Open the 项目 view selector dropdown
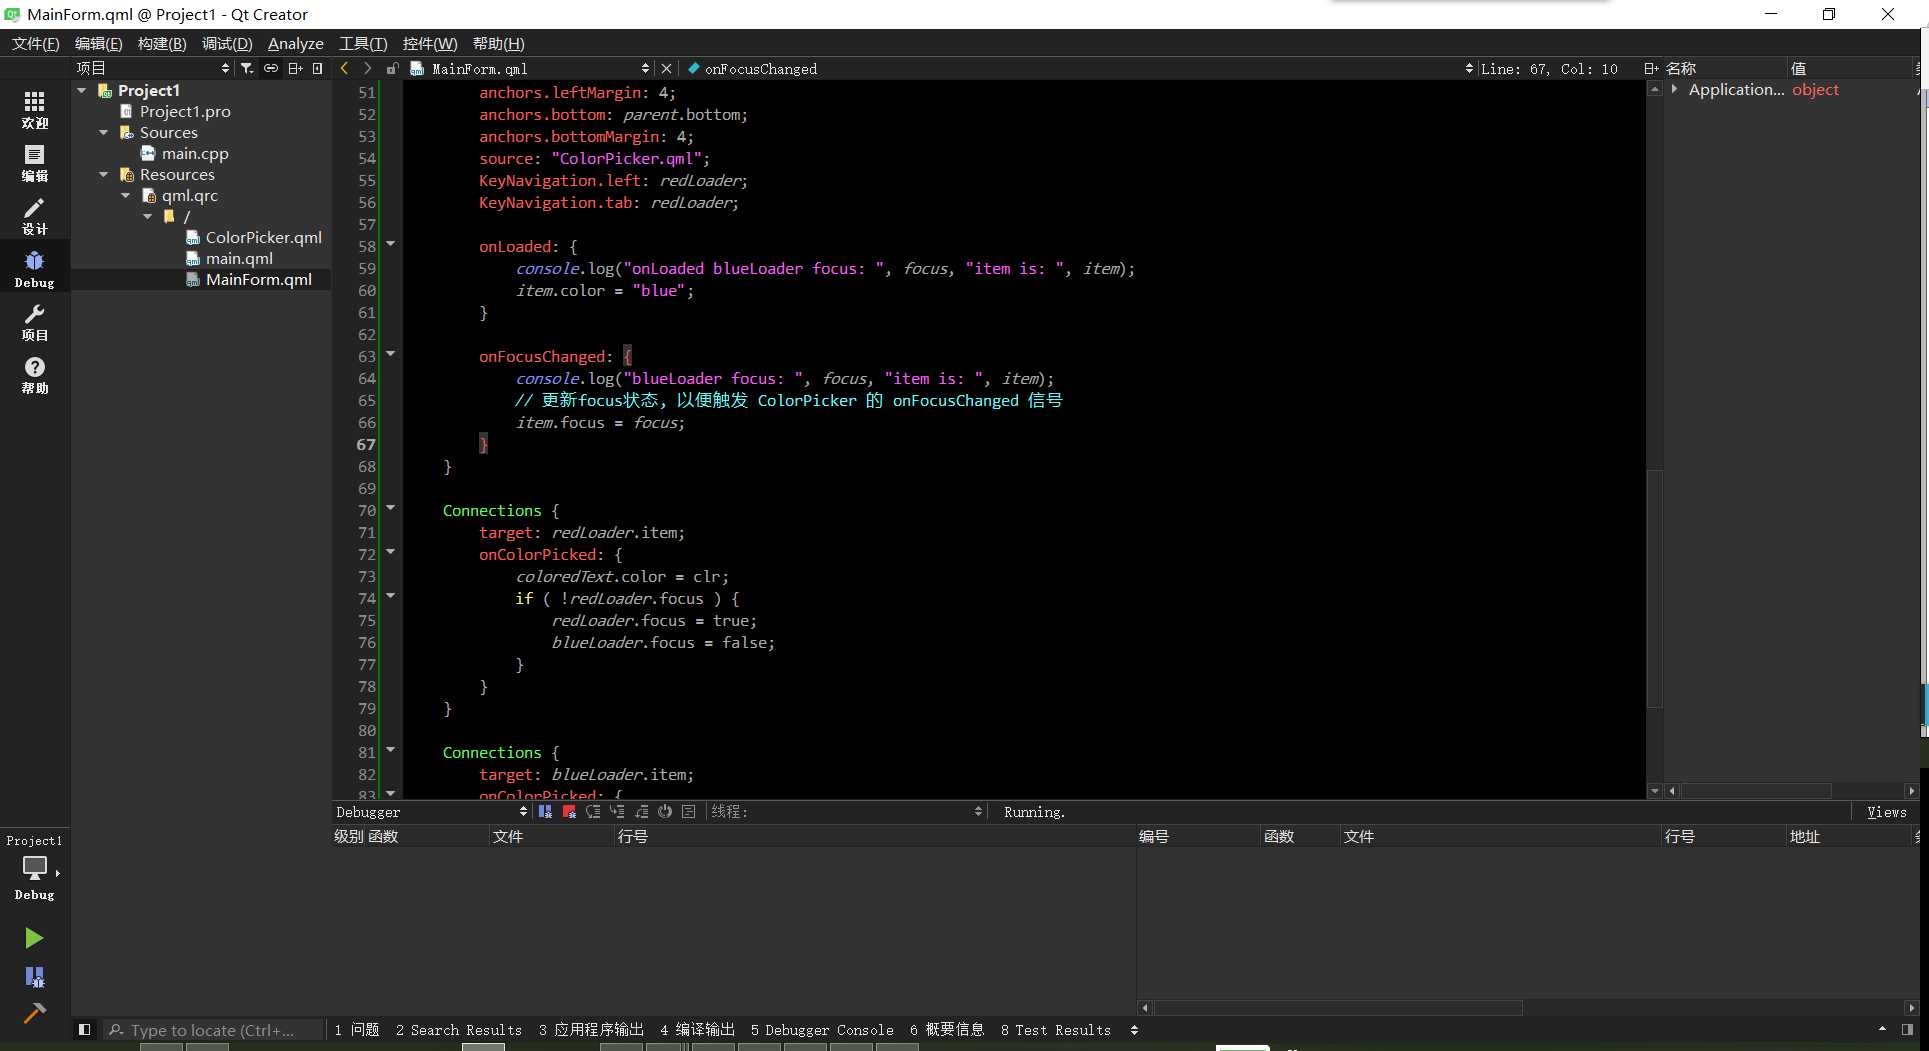This screenshot has height=1051, width=1929. click(x=153, y=68)
